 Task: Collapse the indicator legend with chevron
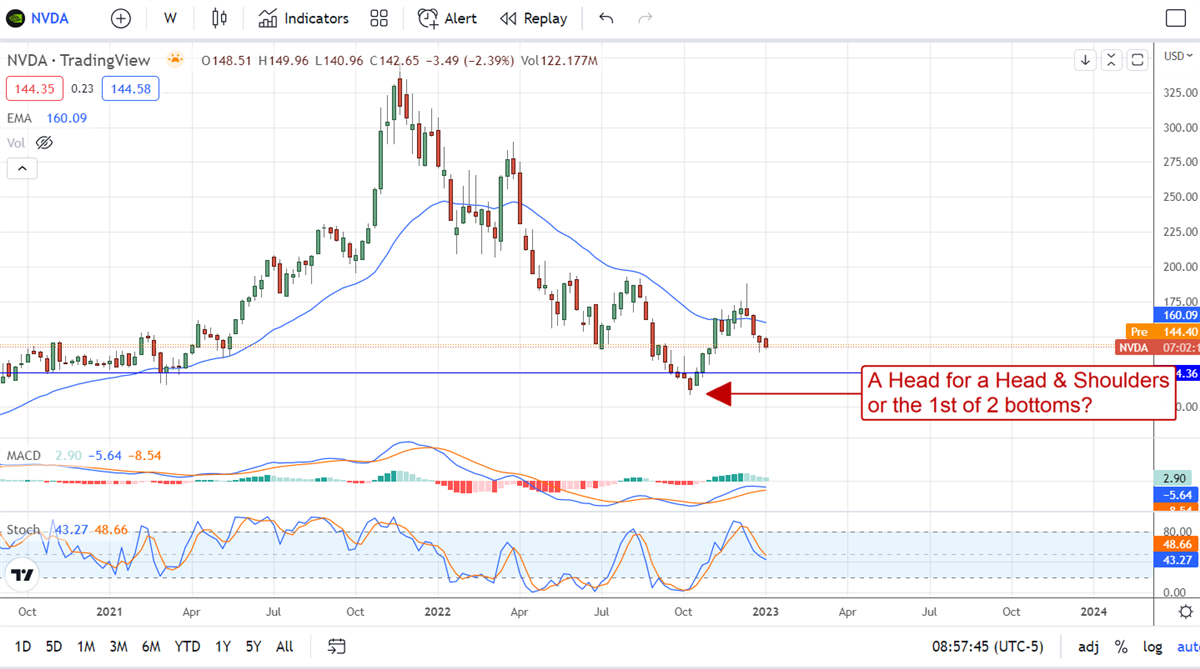(22, 168)
